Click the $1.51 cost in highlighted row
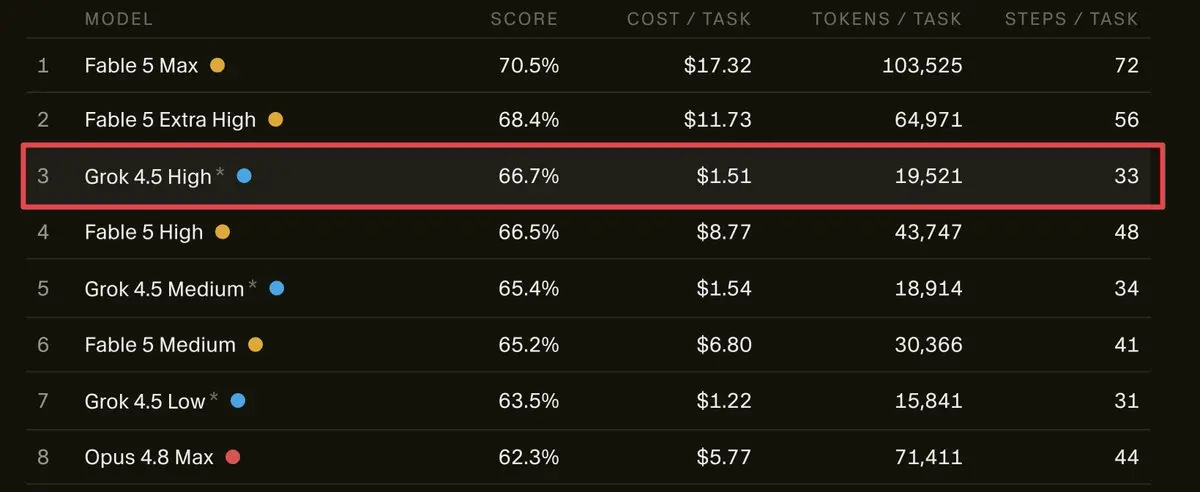Screen dimensions: 1200x492 tap(725, 176)
